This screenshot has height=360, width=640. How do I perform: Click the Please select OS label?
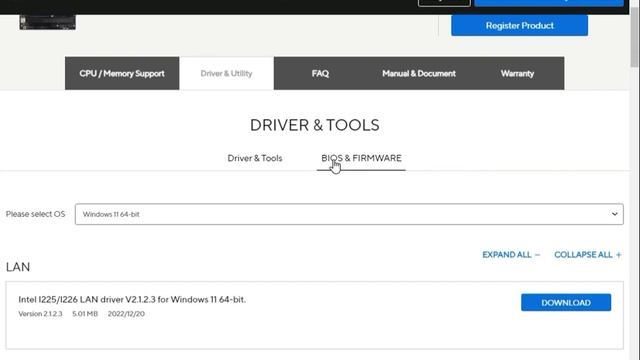[x=36, y=214]
